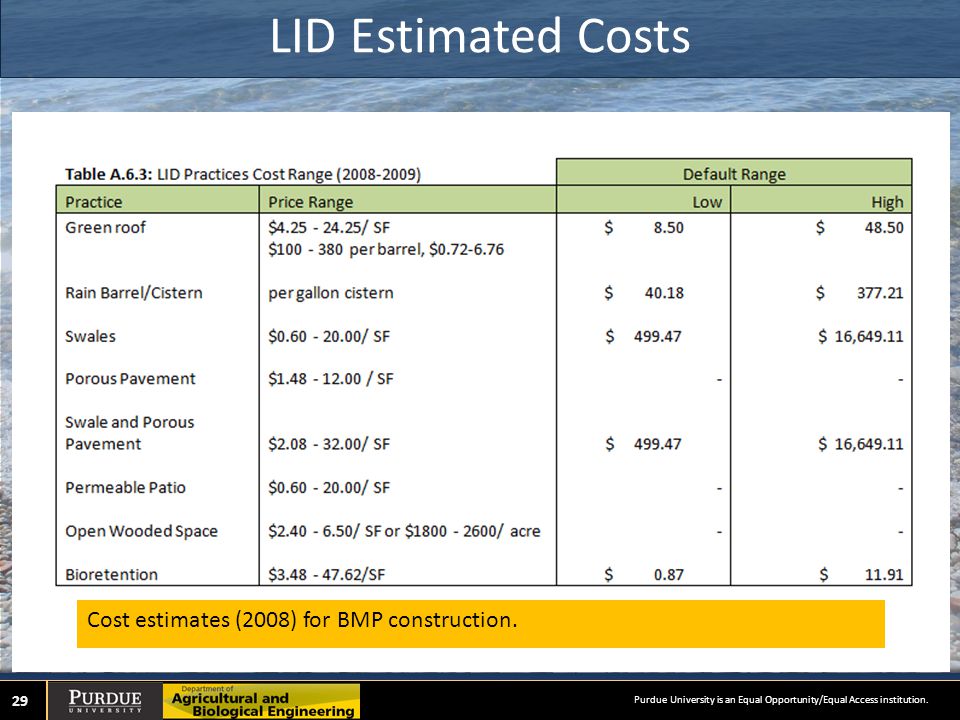Select the slide number 29
This screenshot has width=960, height=720.
20,701
